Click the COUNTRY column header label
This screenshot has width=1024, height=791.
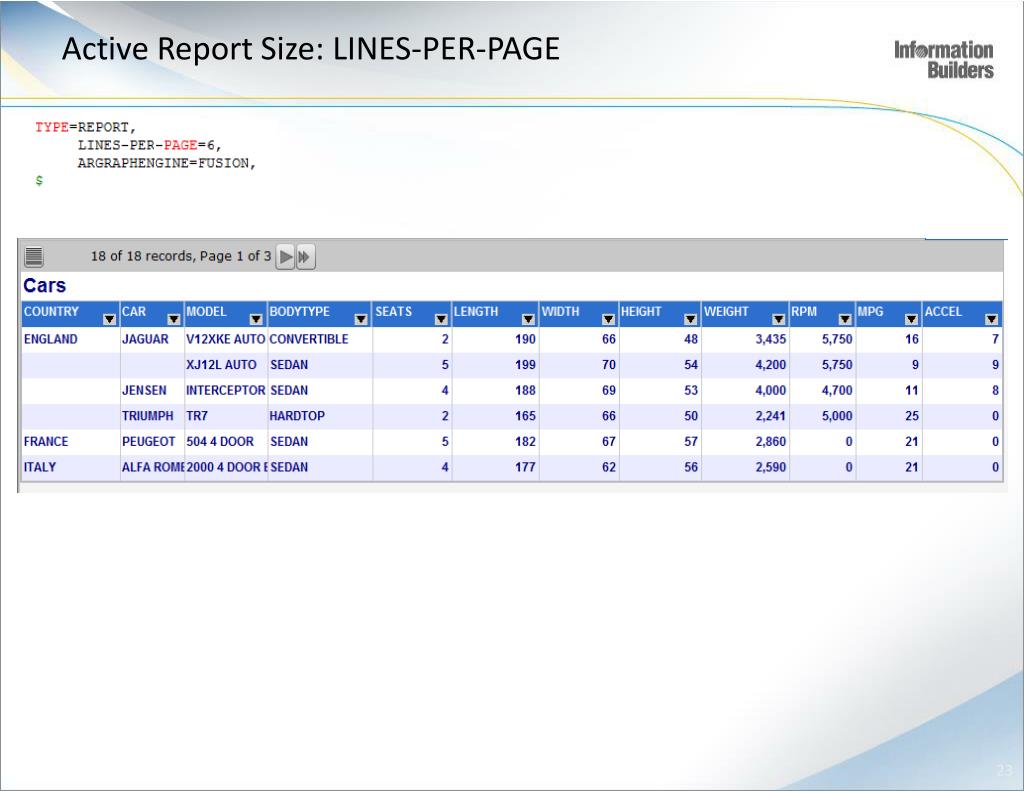pyautogui.click(x=51, y=312)
